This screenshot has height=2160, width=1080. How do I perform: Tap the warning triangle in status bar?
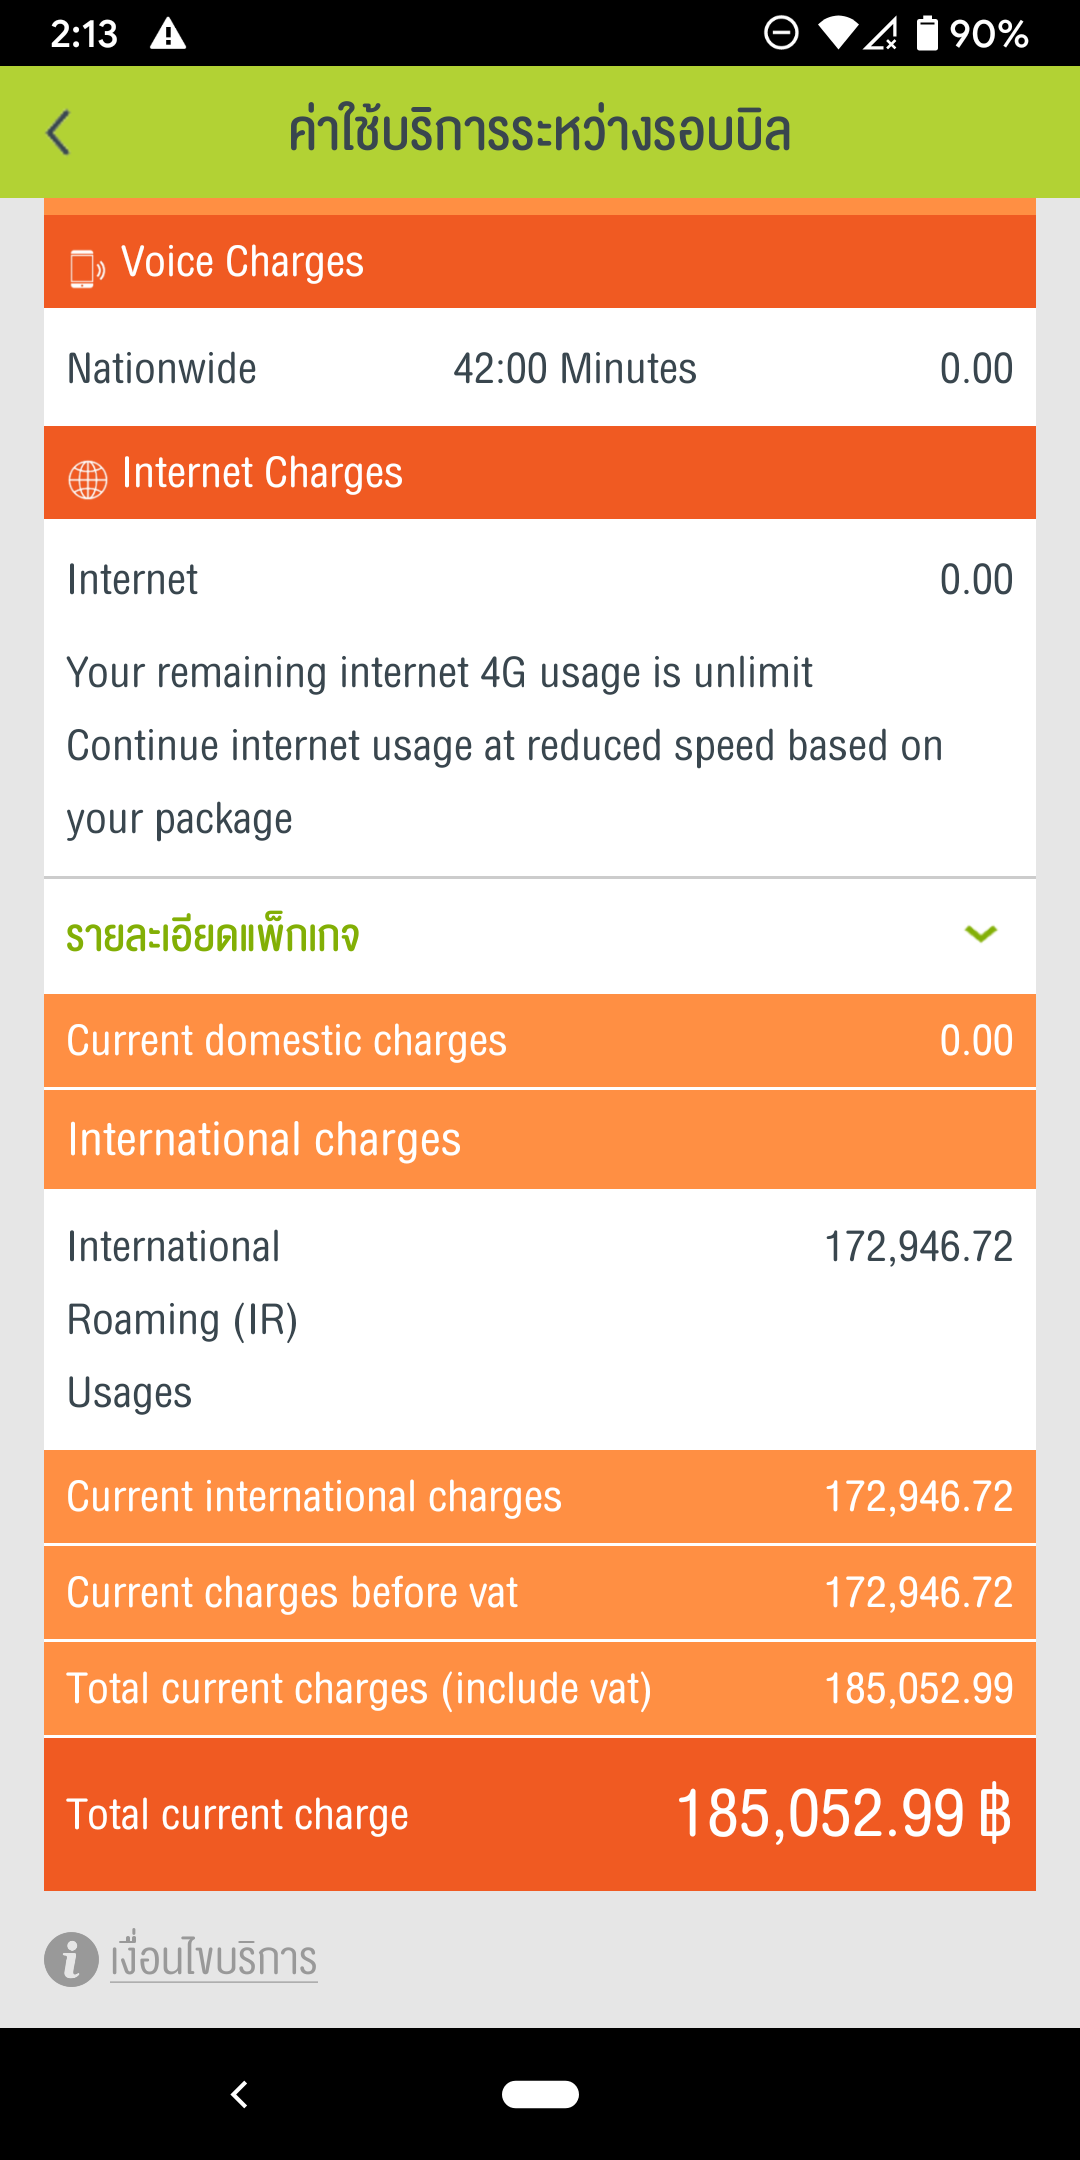coord(168,35)
